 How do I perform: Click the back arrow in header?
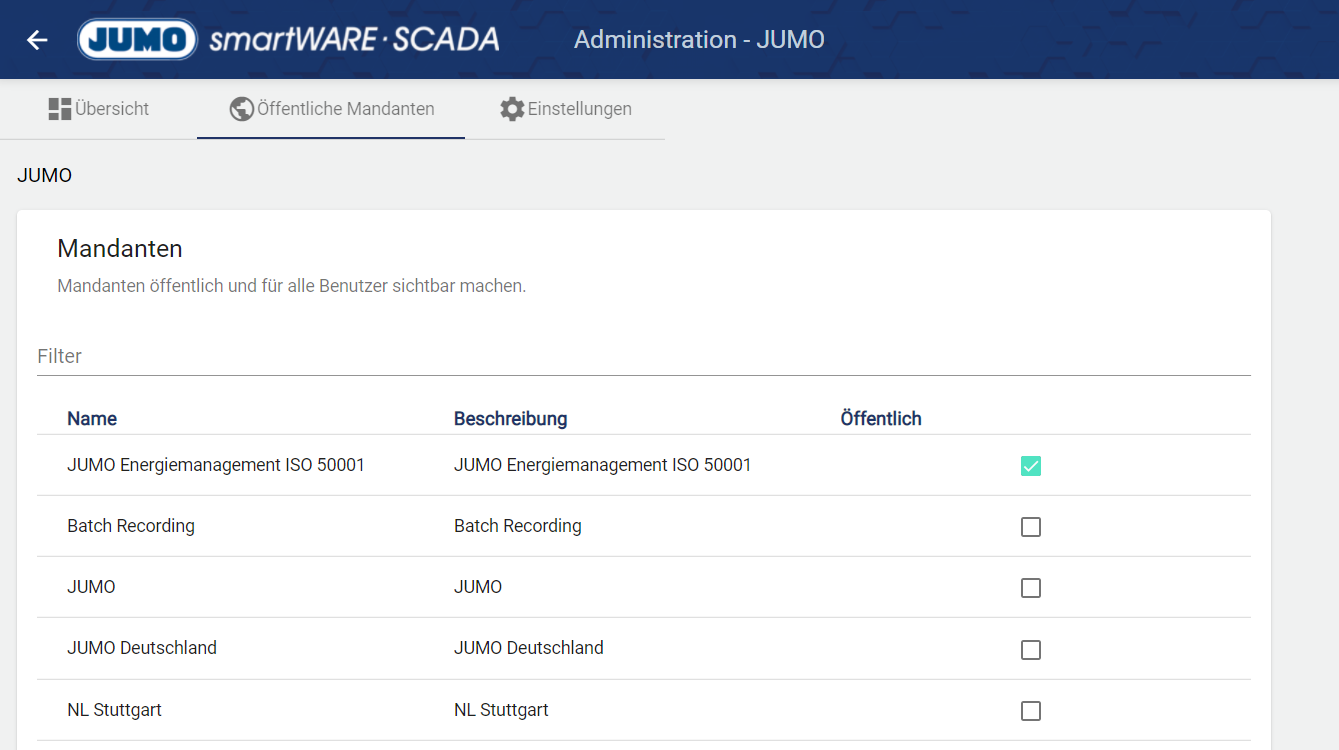tap(37, 40)
